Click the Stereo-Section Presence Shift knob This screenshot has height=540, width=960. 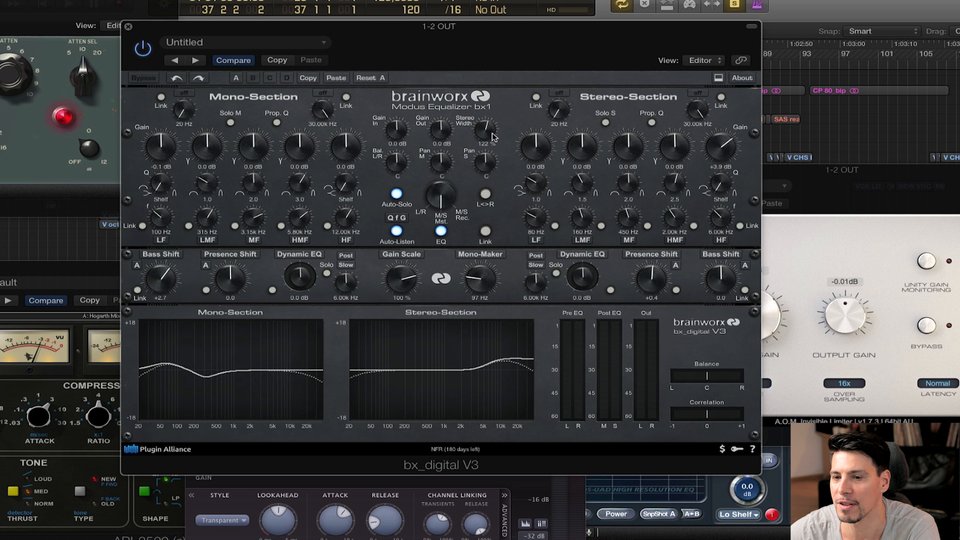point(651,278)
